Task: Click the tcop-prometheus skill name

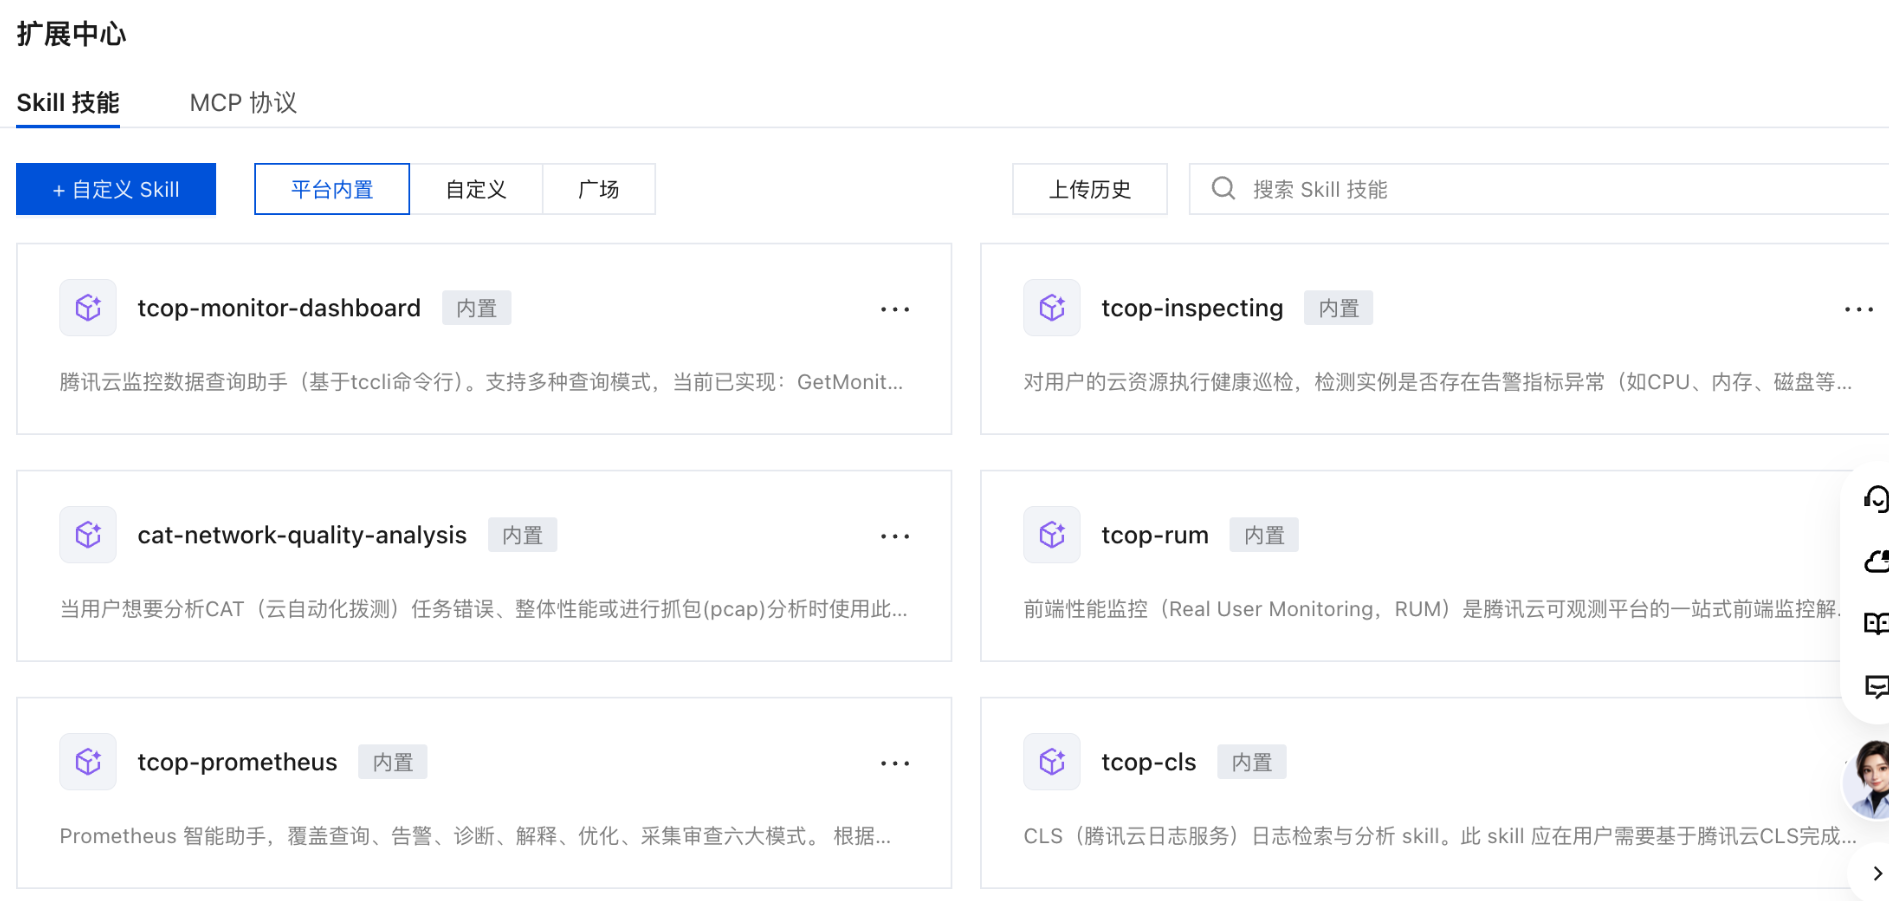Action: [237, 762]
